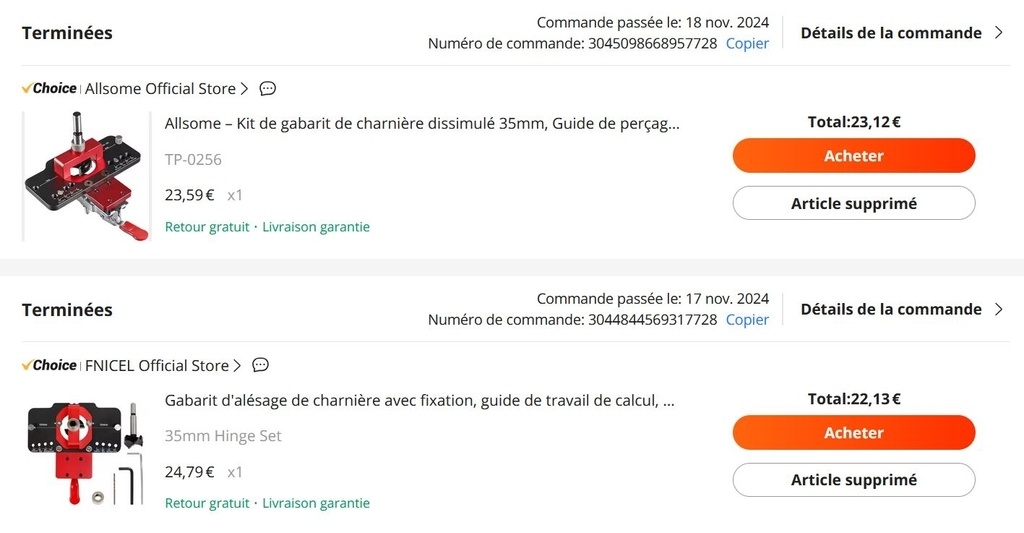Image resolution: width=1024 pixels, height=533 pixels.
Task: Open order details arrow for 18 nov. order
Action: (x=999, y=33)
